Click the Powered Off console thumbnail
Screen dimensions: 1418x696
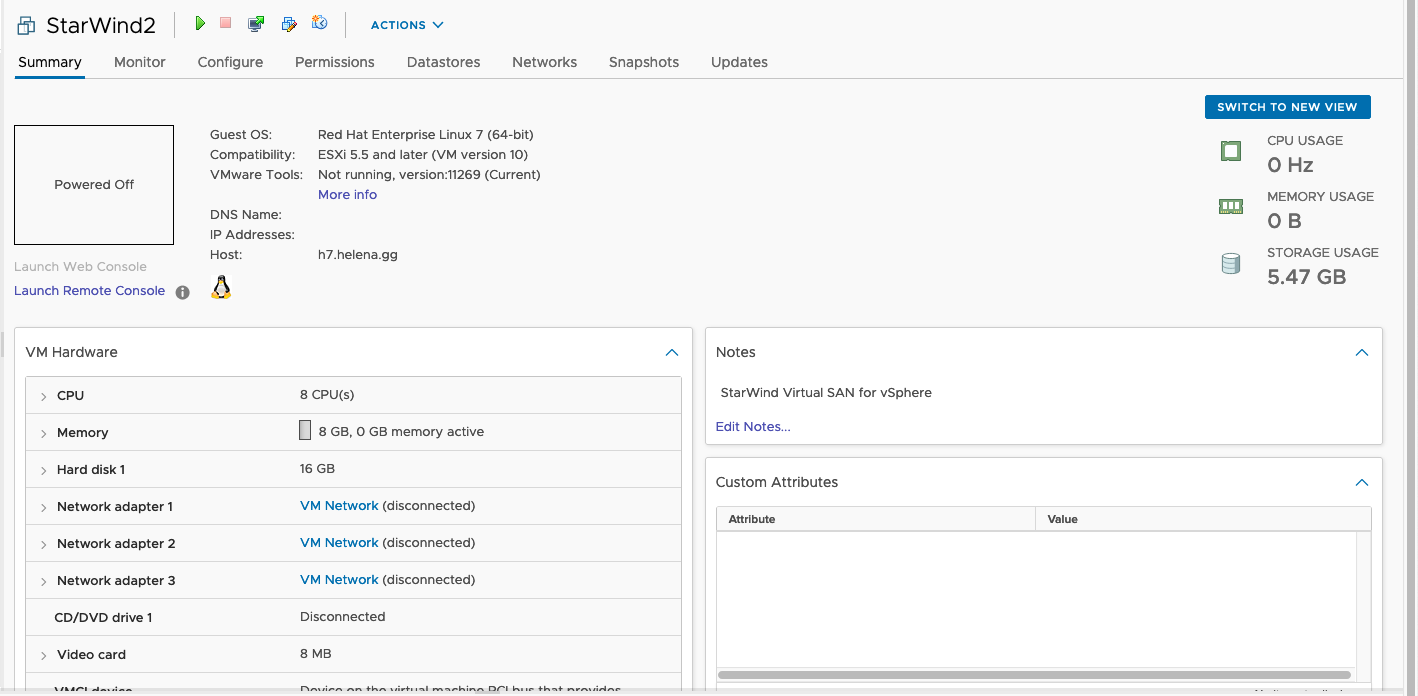94,185
